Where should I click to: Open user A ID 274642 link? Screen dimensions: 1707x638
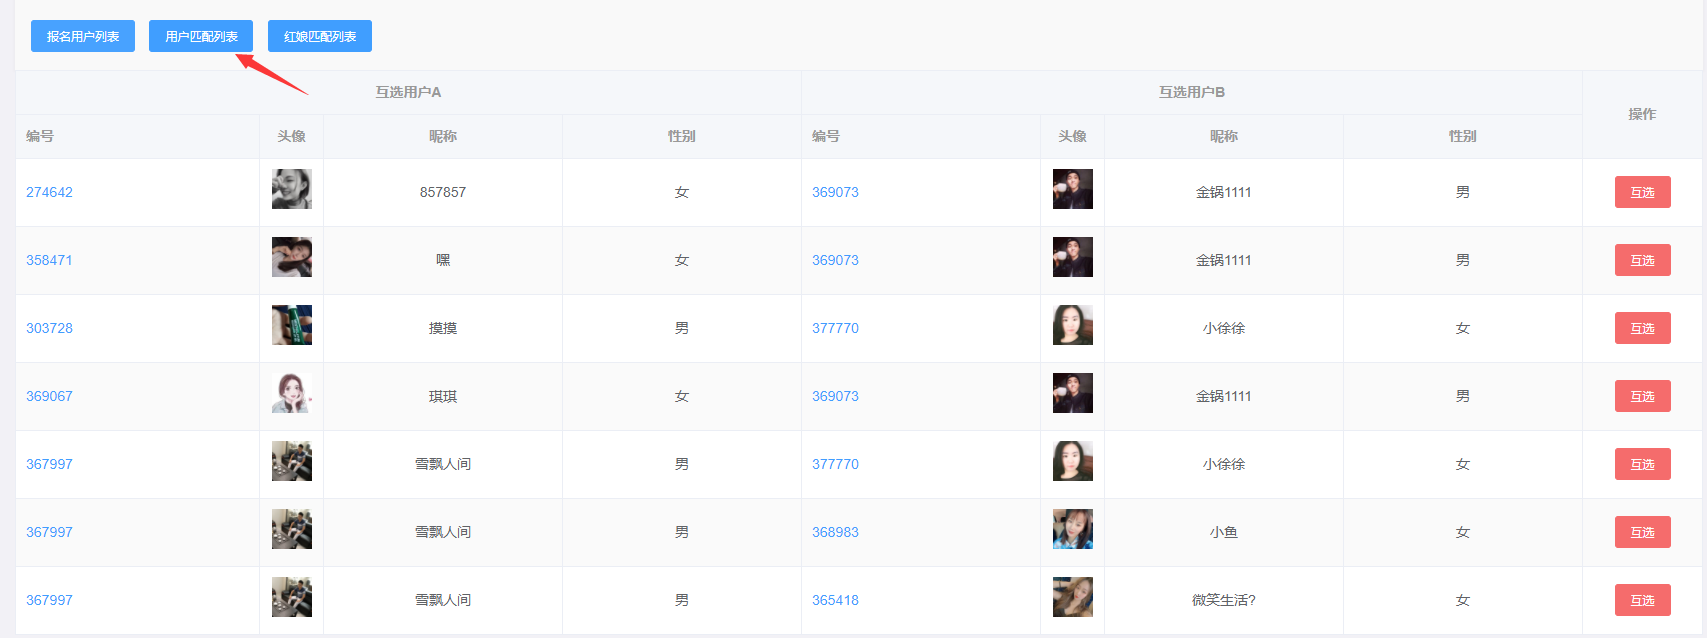(49, 192)
